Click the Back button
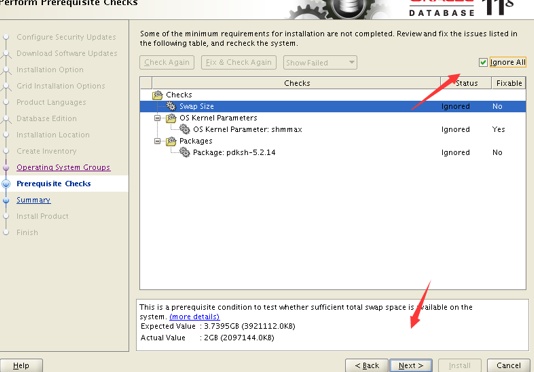This screenshot has width=534, height=372. tap(367, 366)
